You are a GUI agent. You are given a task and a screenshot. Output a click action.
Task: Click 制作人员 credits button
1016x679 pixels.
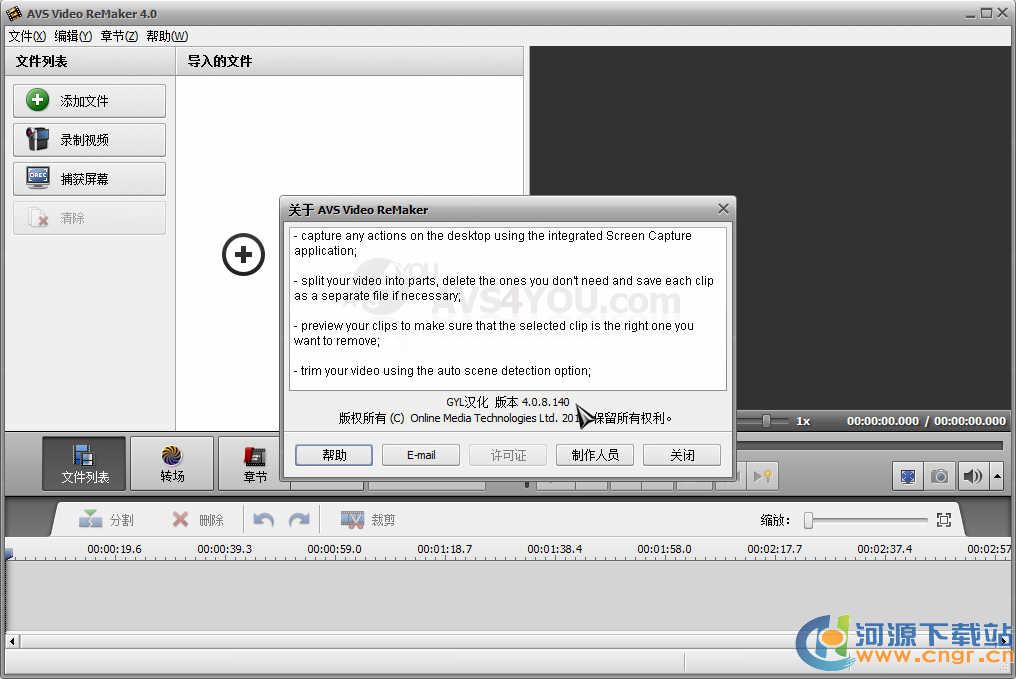click(x=595, y=455)
